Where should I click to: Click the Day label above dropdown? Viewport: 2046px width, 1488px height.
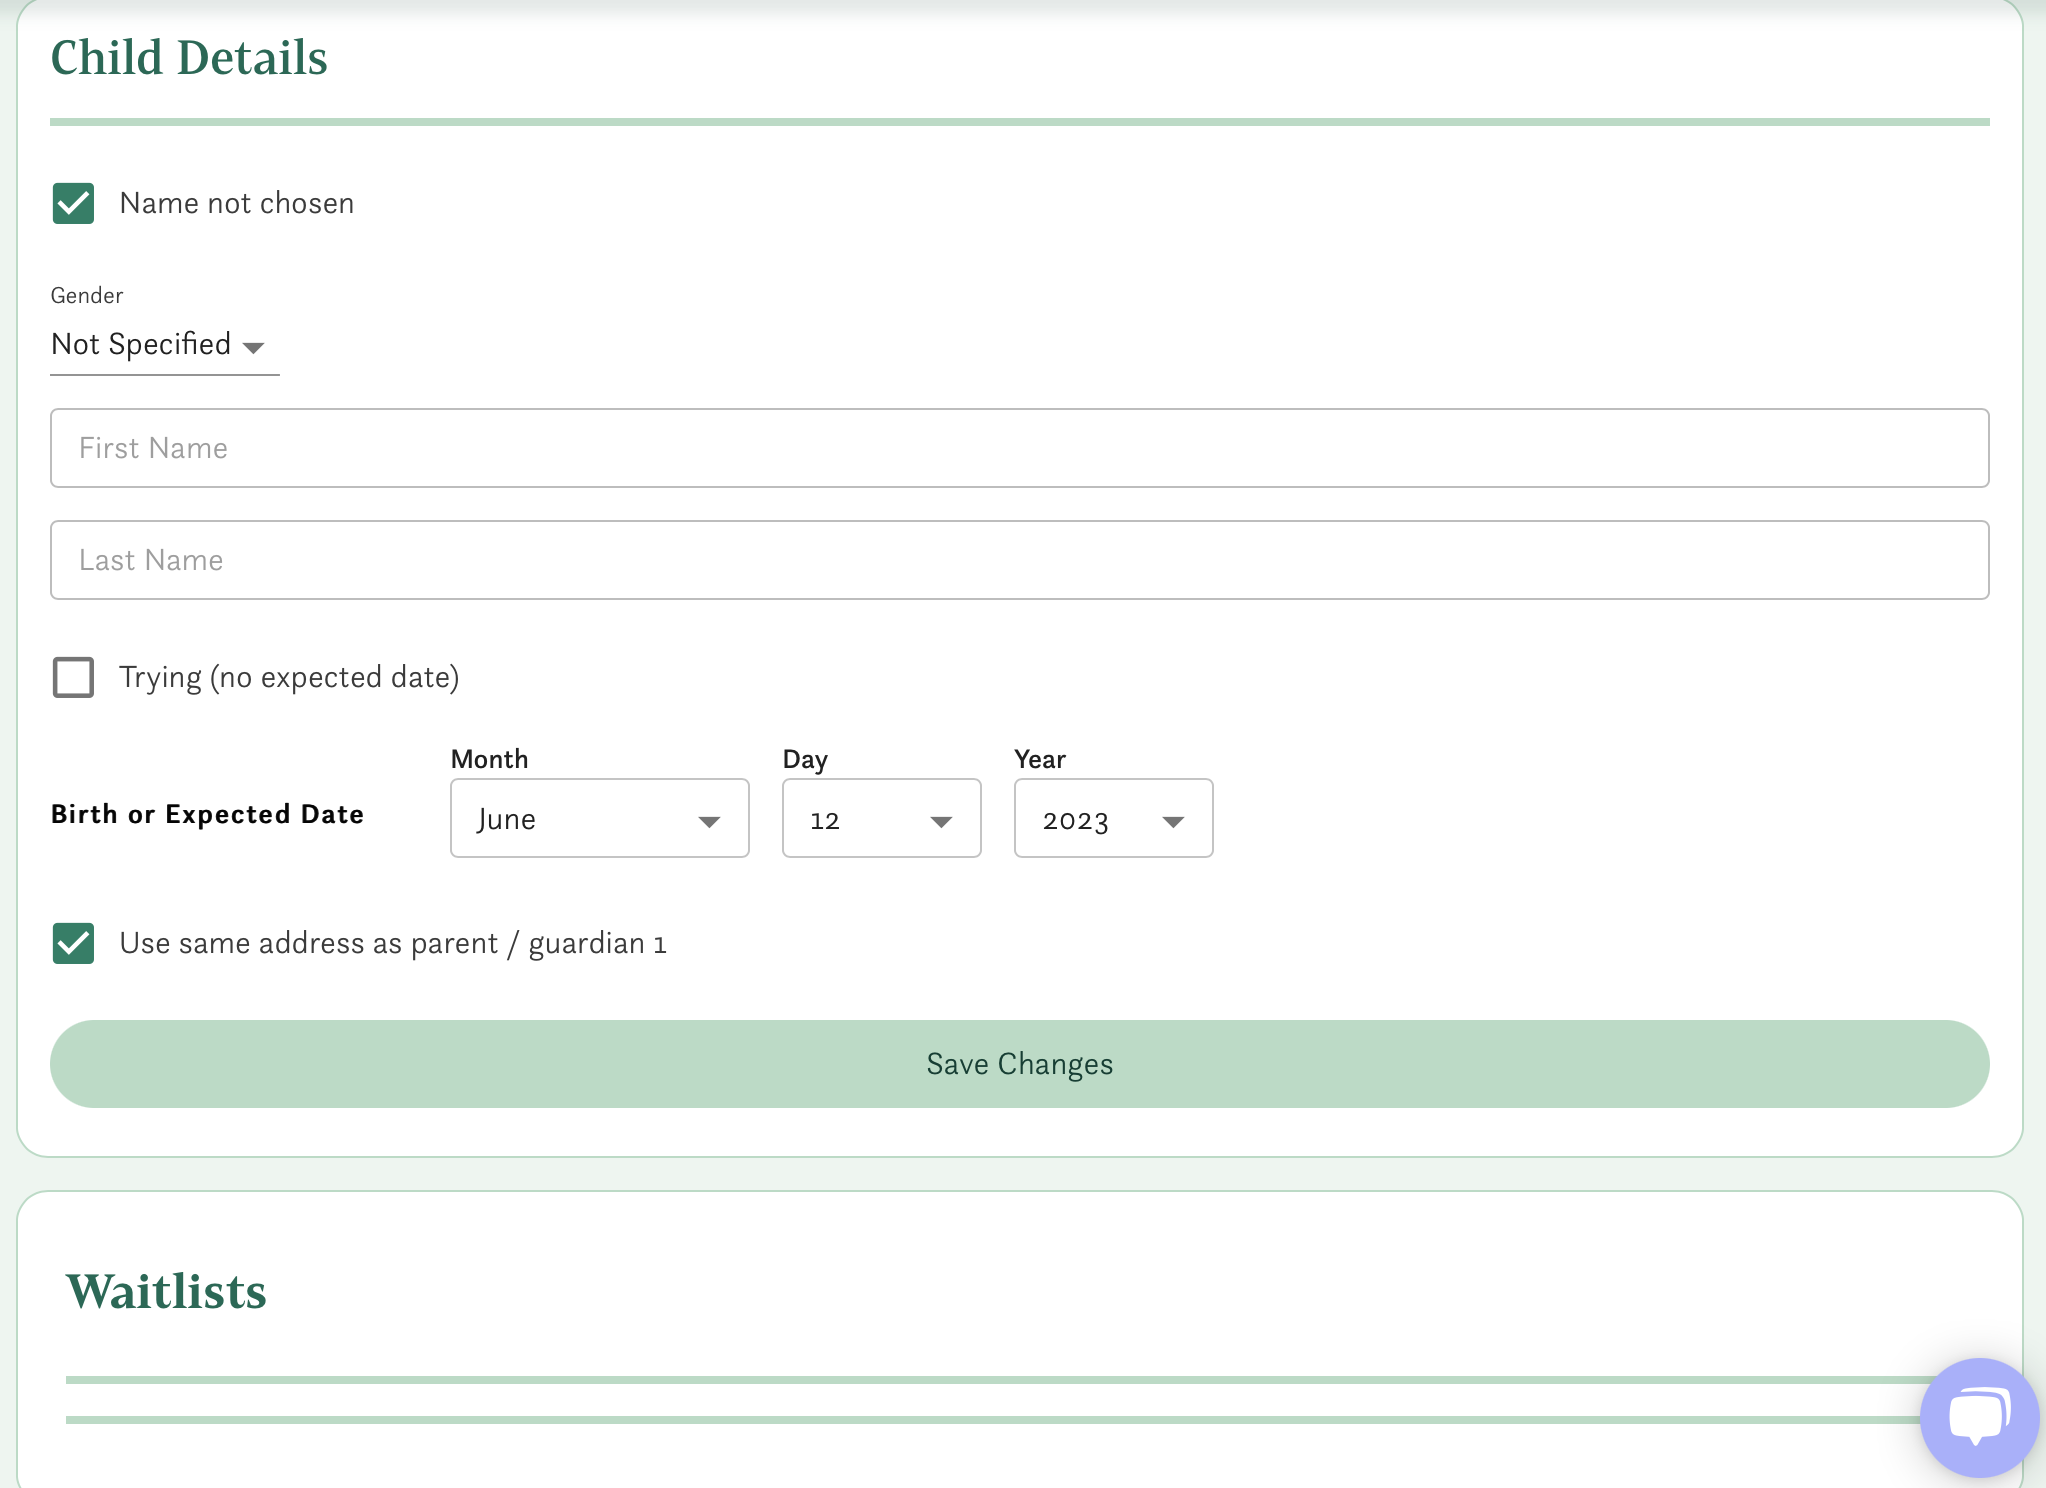click(805, 760)
